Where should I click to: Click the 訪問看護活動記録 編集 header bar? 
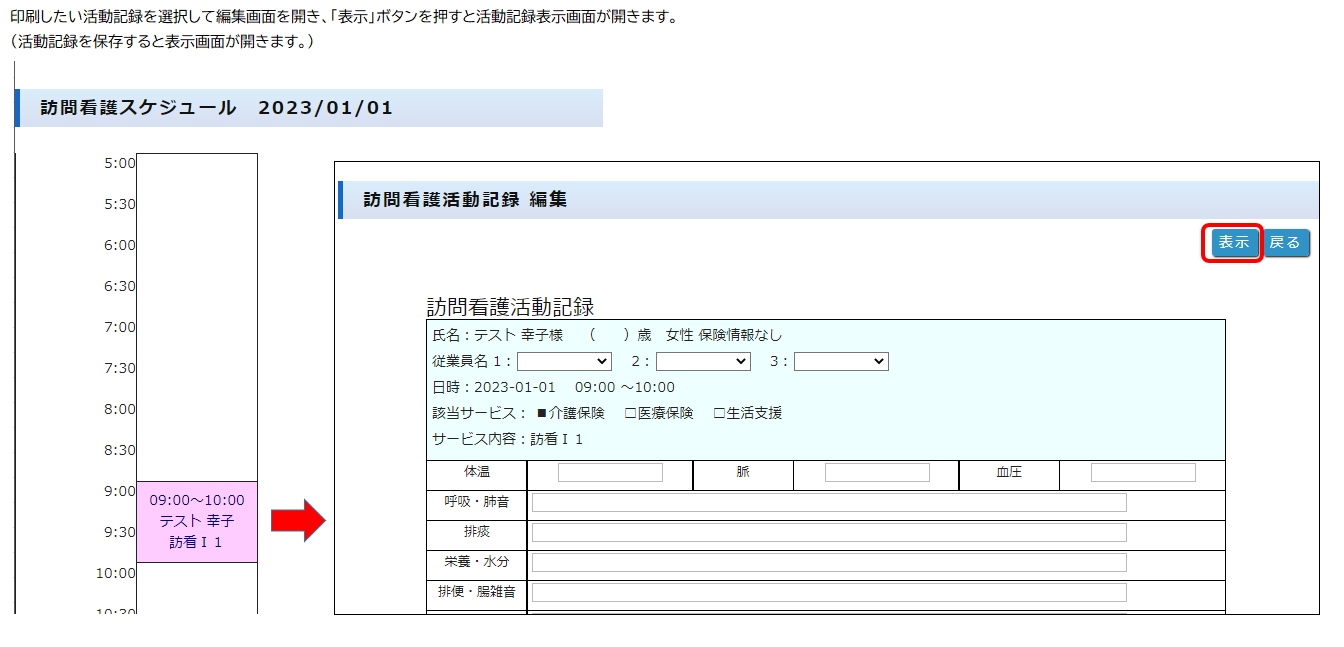(826, 200)
